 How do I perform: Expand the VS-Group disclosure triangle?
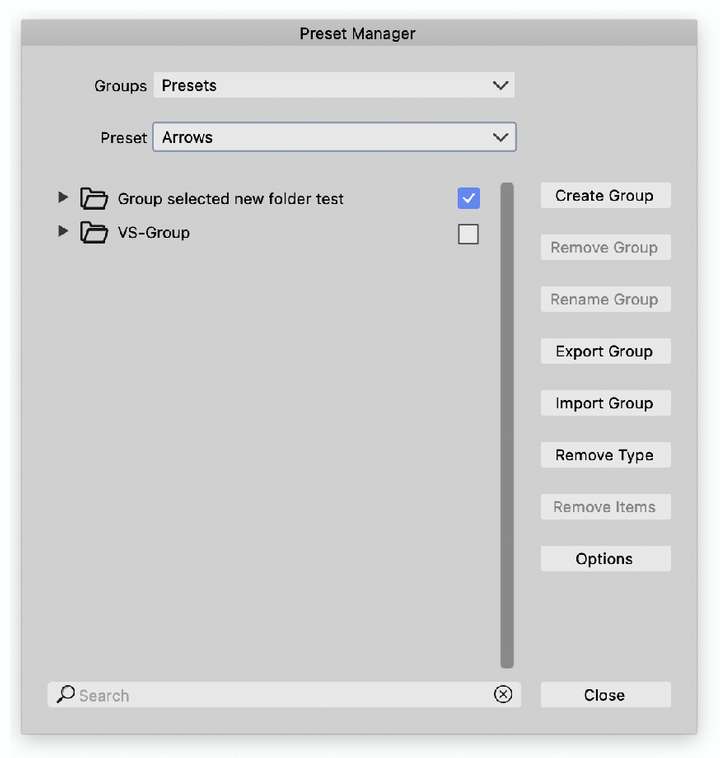click(62, 231)
